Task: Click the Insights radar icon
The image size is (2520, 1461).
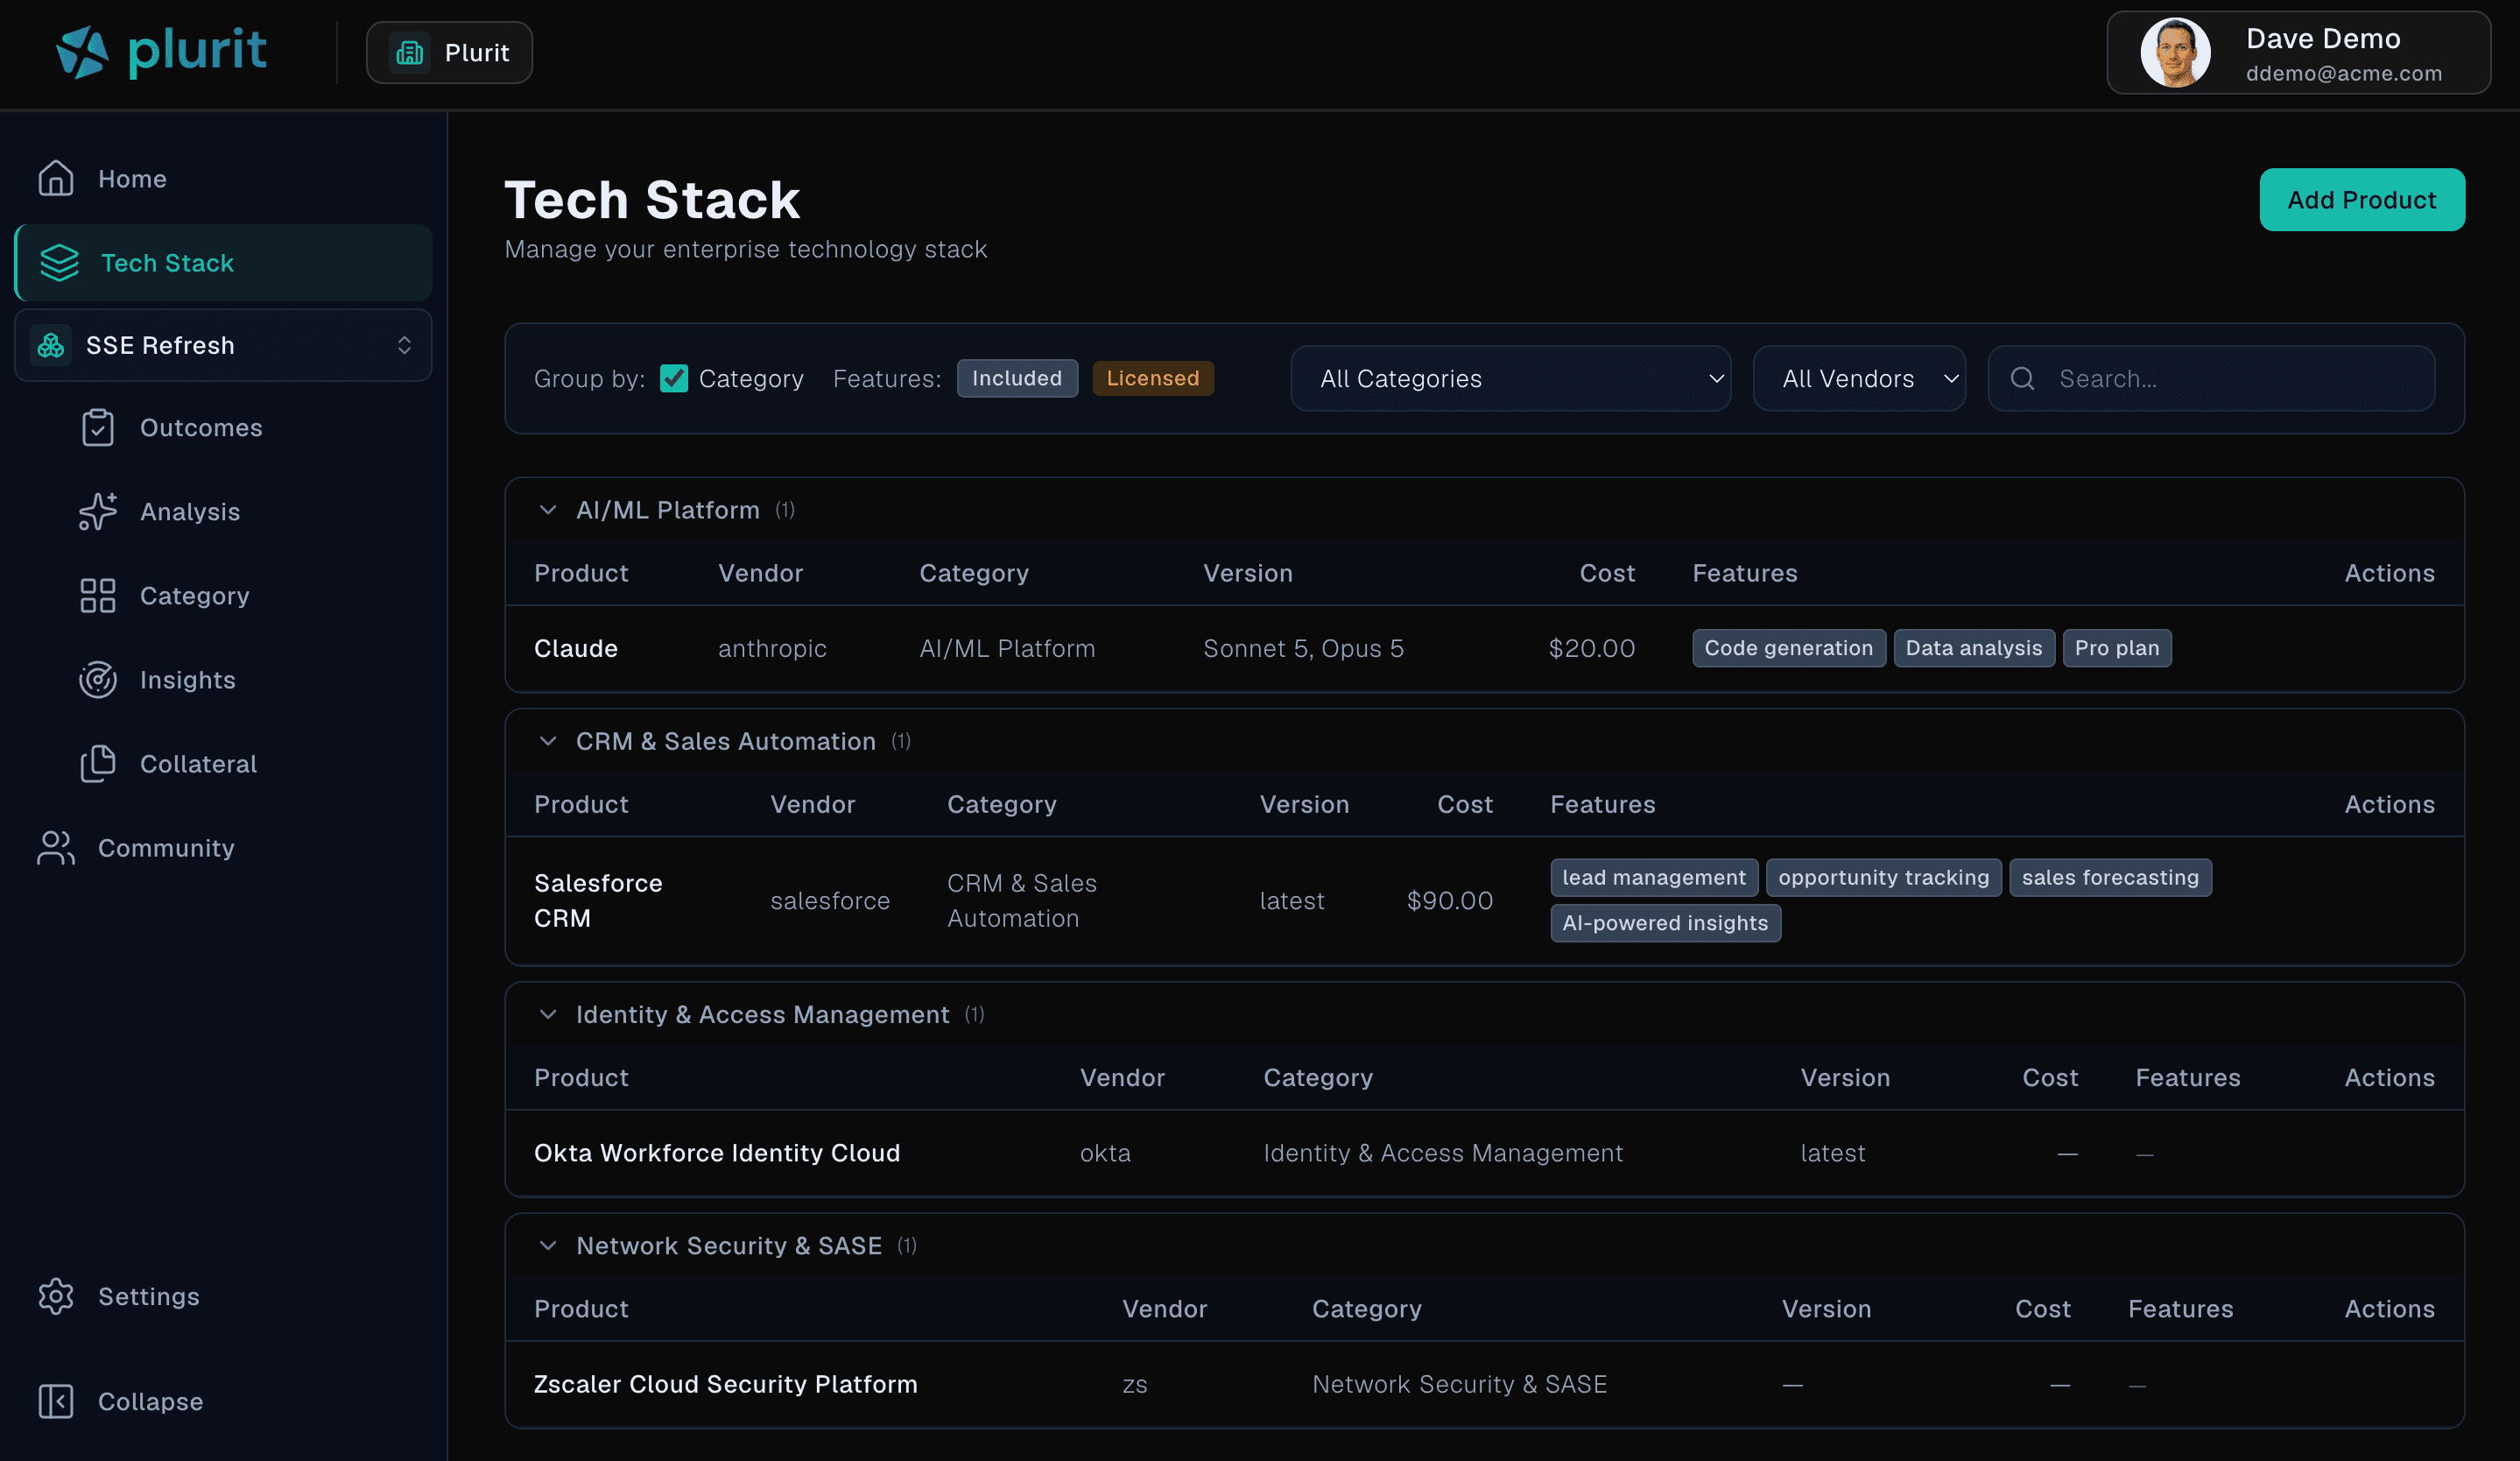Action: coord(98,680)
